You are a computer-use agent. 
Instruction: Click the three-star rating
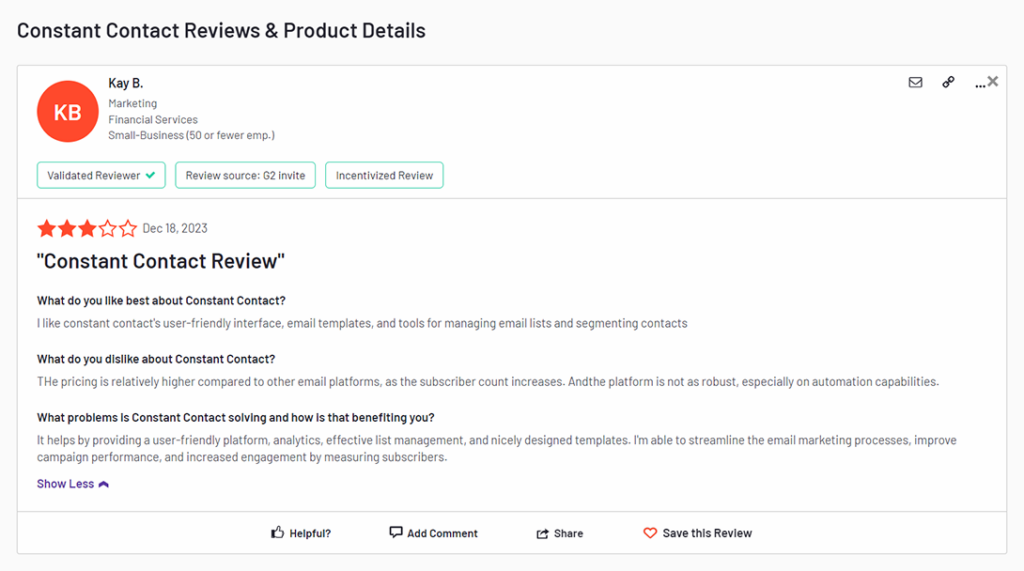coord(87,229)
